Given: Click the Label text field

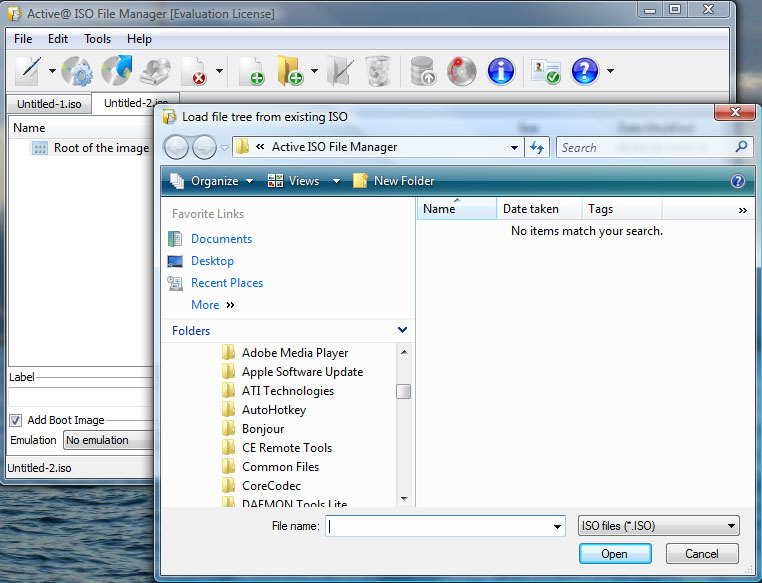Looking at the screenshot, I should 81,397.
